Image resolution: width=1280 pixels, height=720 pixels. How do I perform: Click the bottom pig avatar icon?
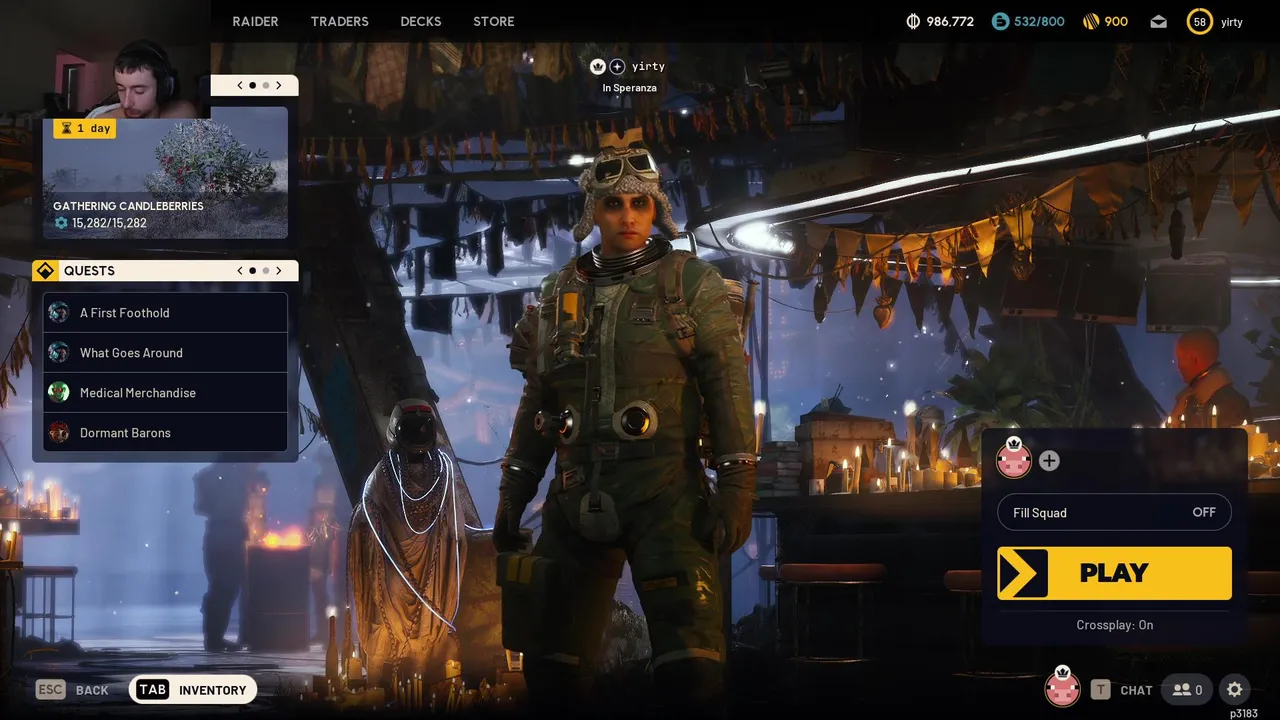1062,688
